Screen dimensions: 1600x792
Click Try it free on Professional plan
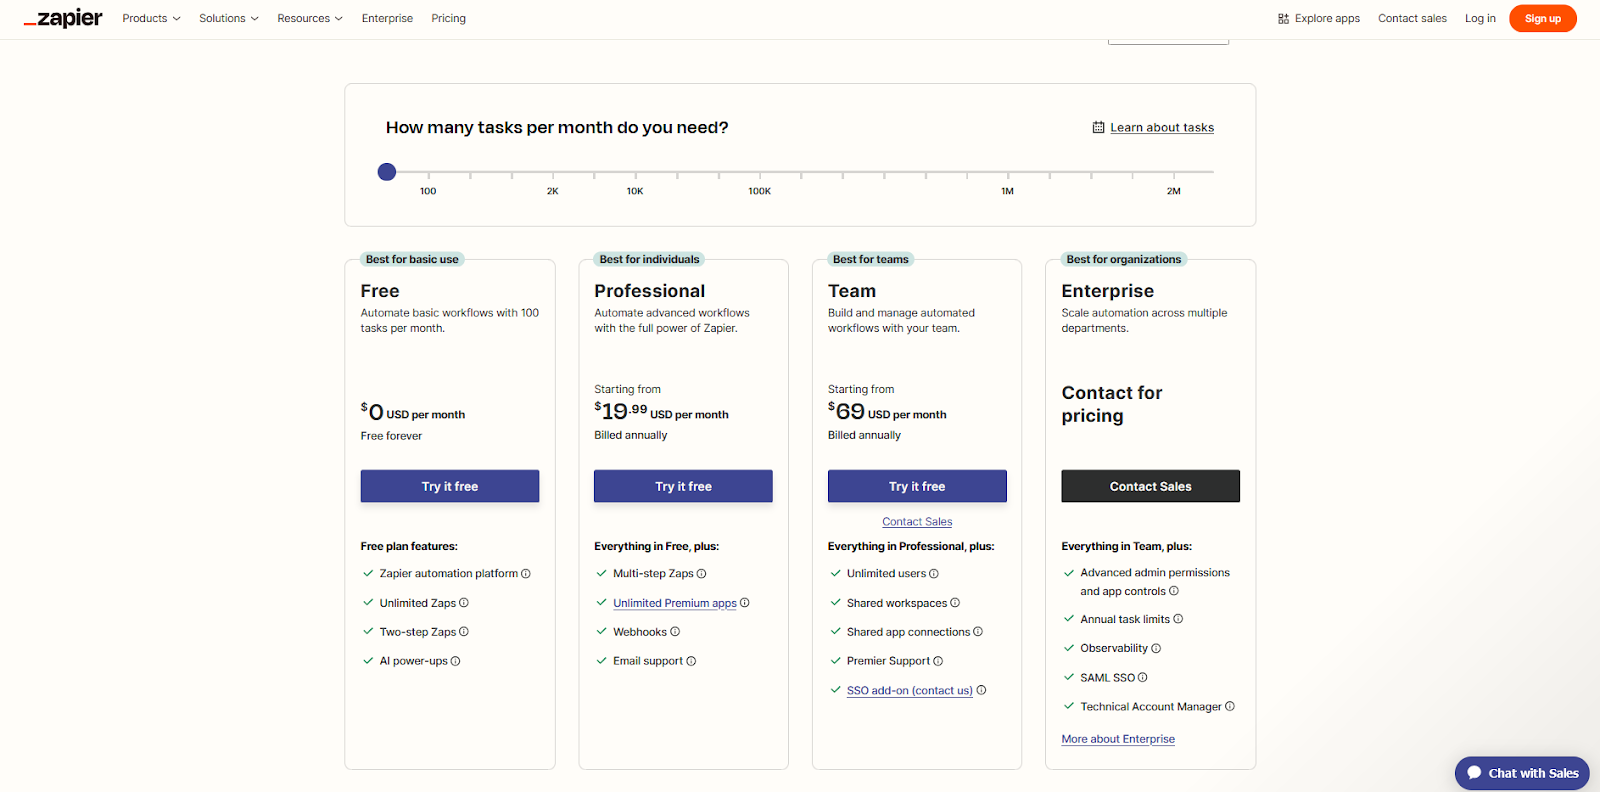click(x=683, y=486)
